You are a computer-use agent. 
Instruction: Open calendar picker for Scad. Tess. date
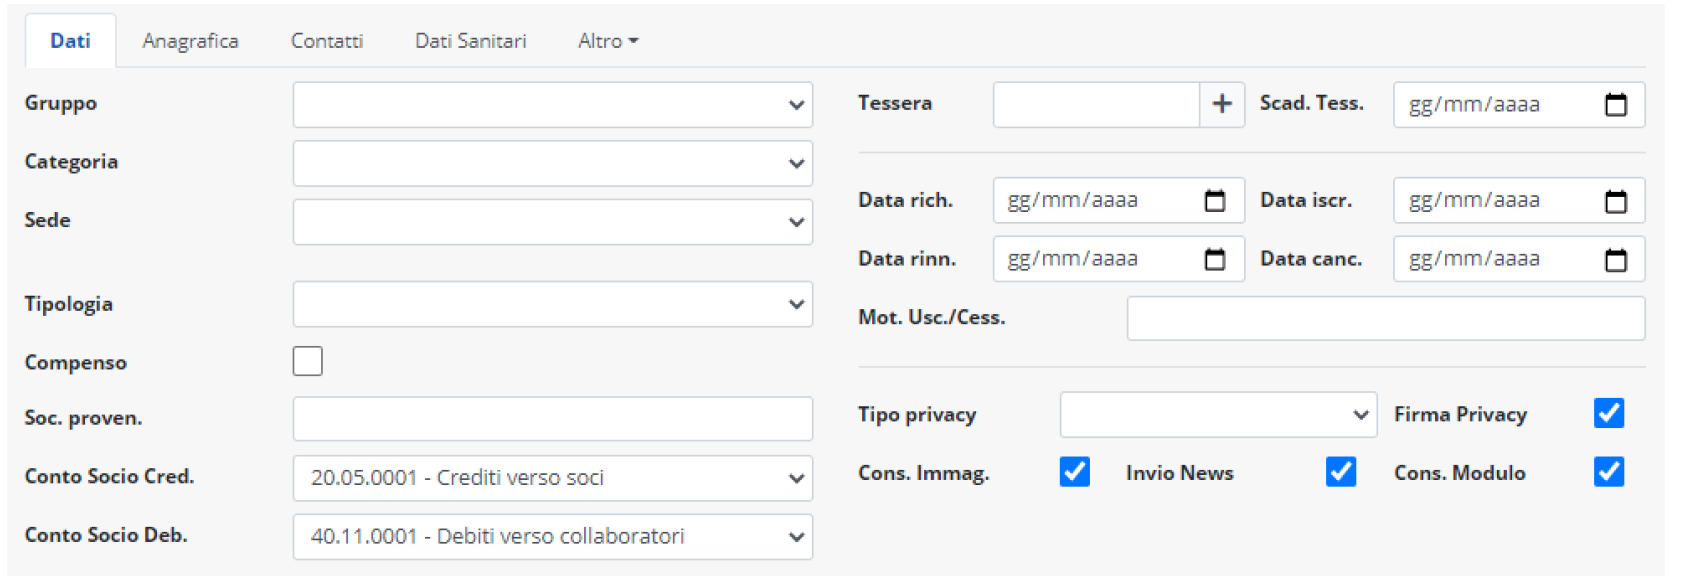(x=1615, y=104)
